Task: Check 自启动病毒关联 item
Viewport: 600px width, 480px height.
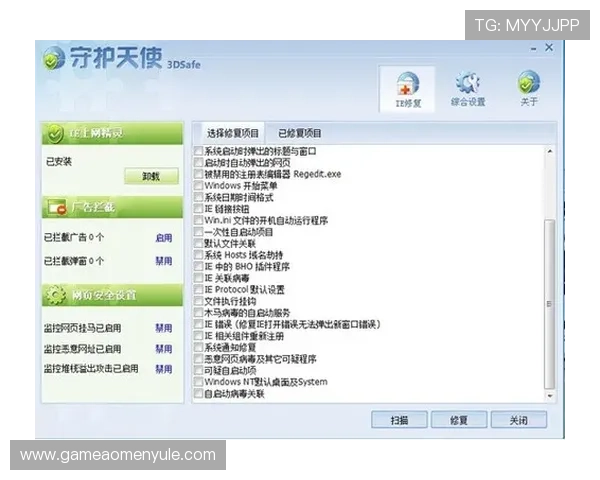Action: pyautogui.click(x=198, y=393)
